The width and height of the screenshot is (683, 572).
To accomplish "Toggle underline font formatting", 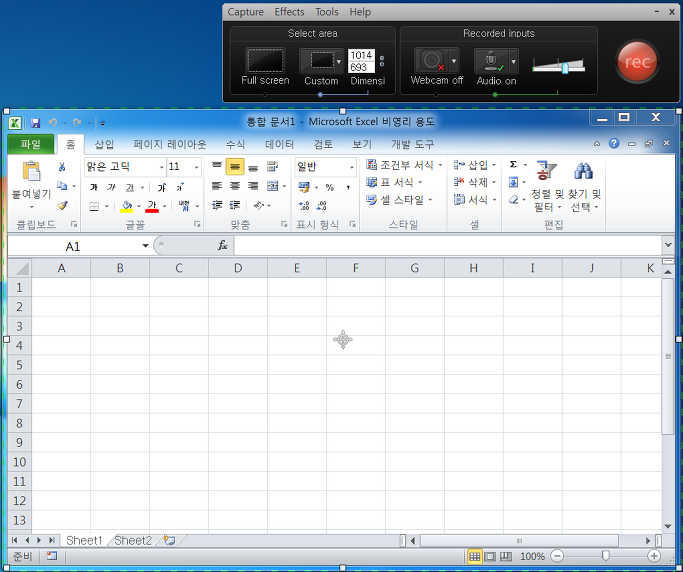I will [130, 188].
